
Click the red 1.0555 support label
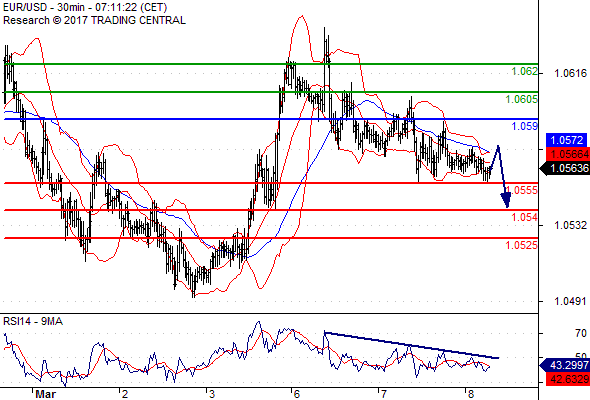[x=522, y=190]
